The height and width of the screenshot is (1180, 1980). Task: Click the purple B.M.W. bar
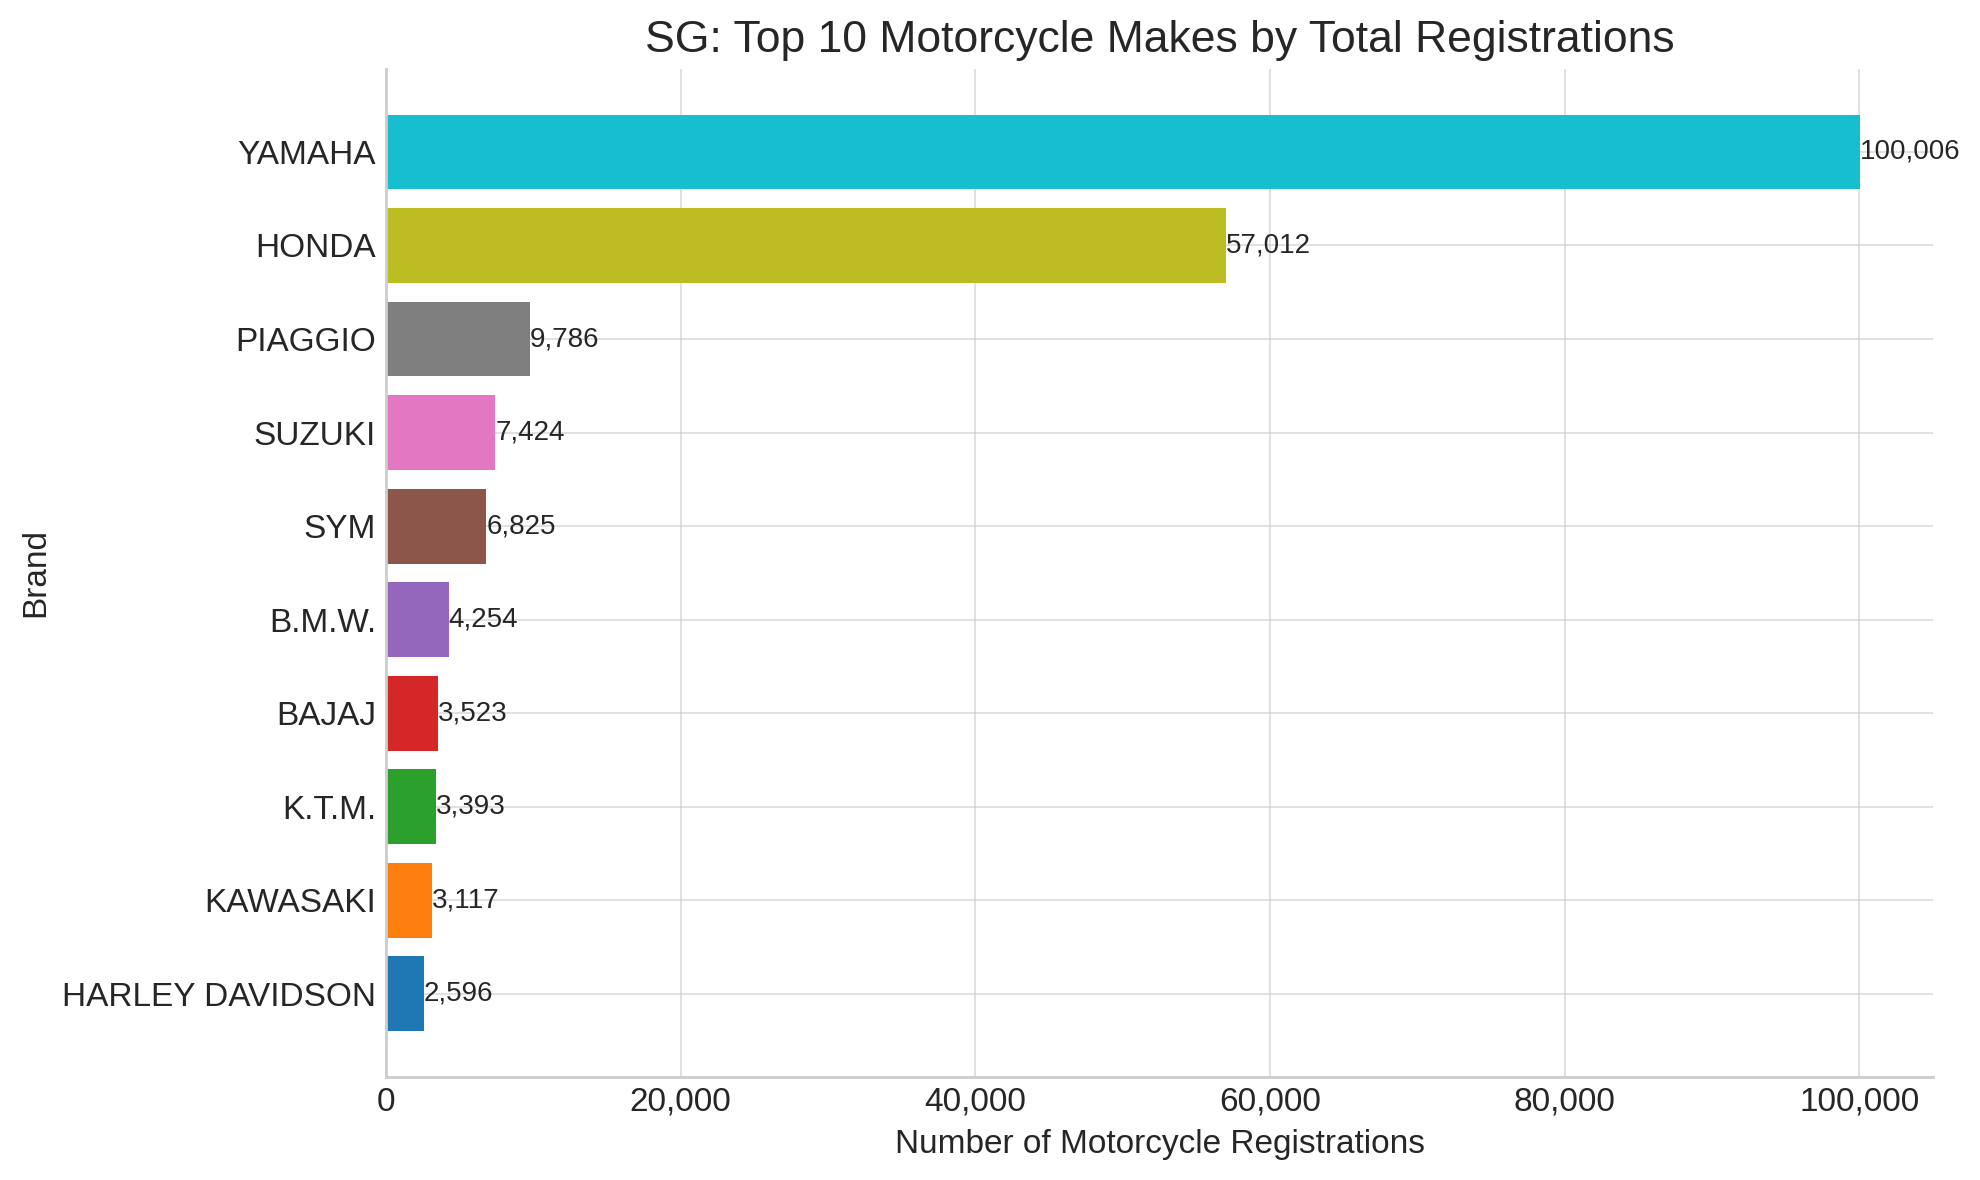[x=418, y=620]
